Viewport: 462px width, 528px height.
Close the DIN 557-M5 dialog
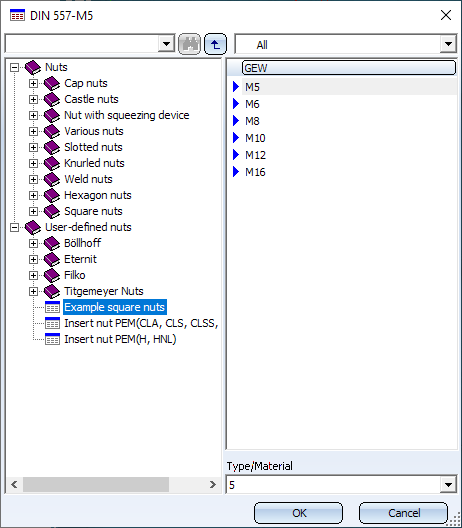point(446,15)
